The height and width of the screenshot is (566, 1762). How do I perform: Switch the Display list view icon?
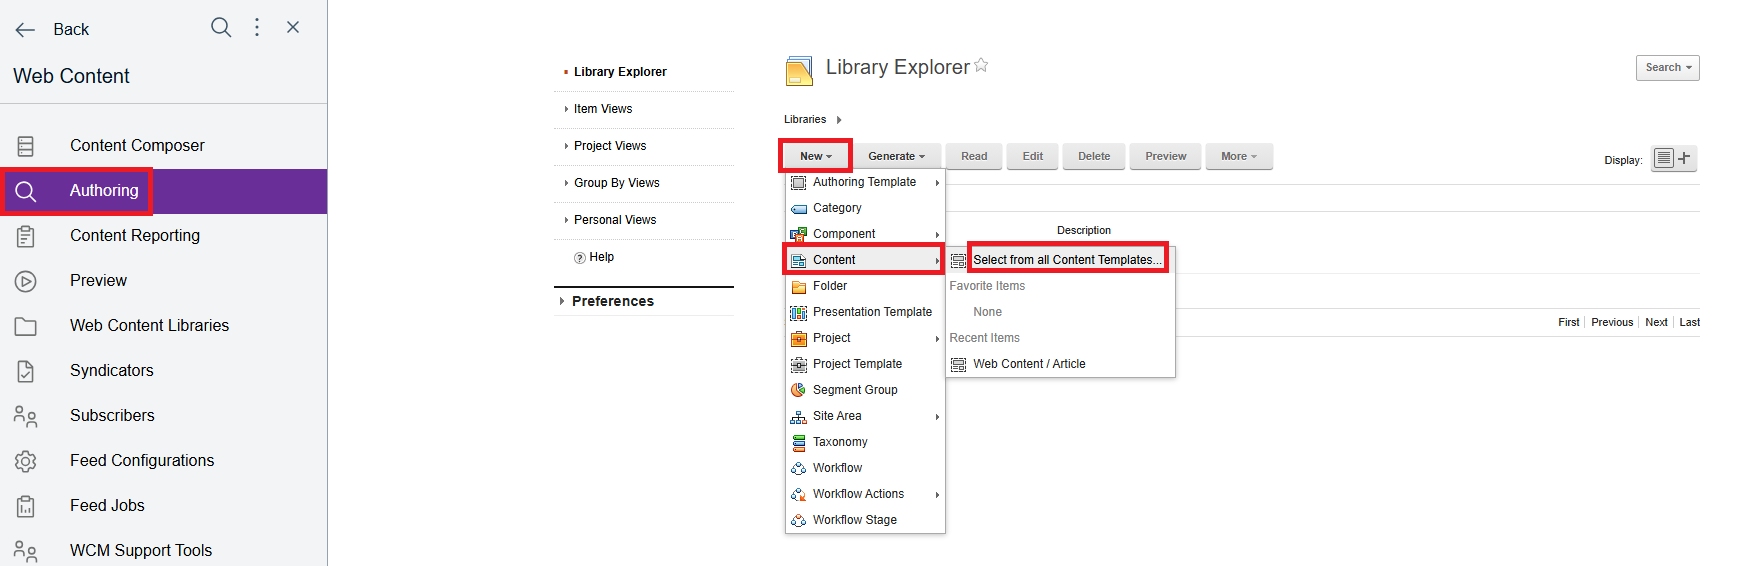[1664, 158]
